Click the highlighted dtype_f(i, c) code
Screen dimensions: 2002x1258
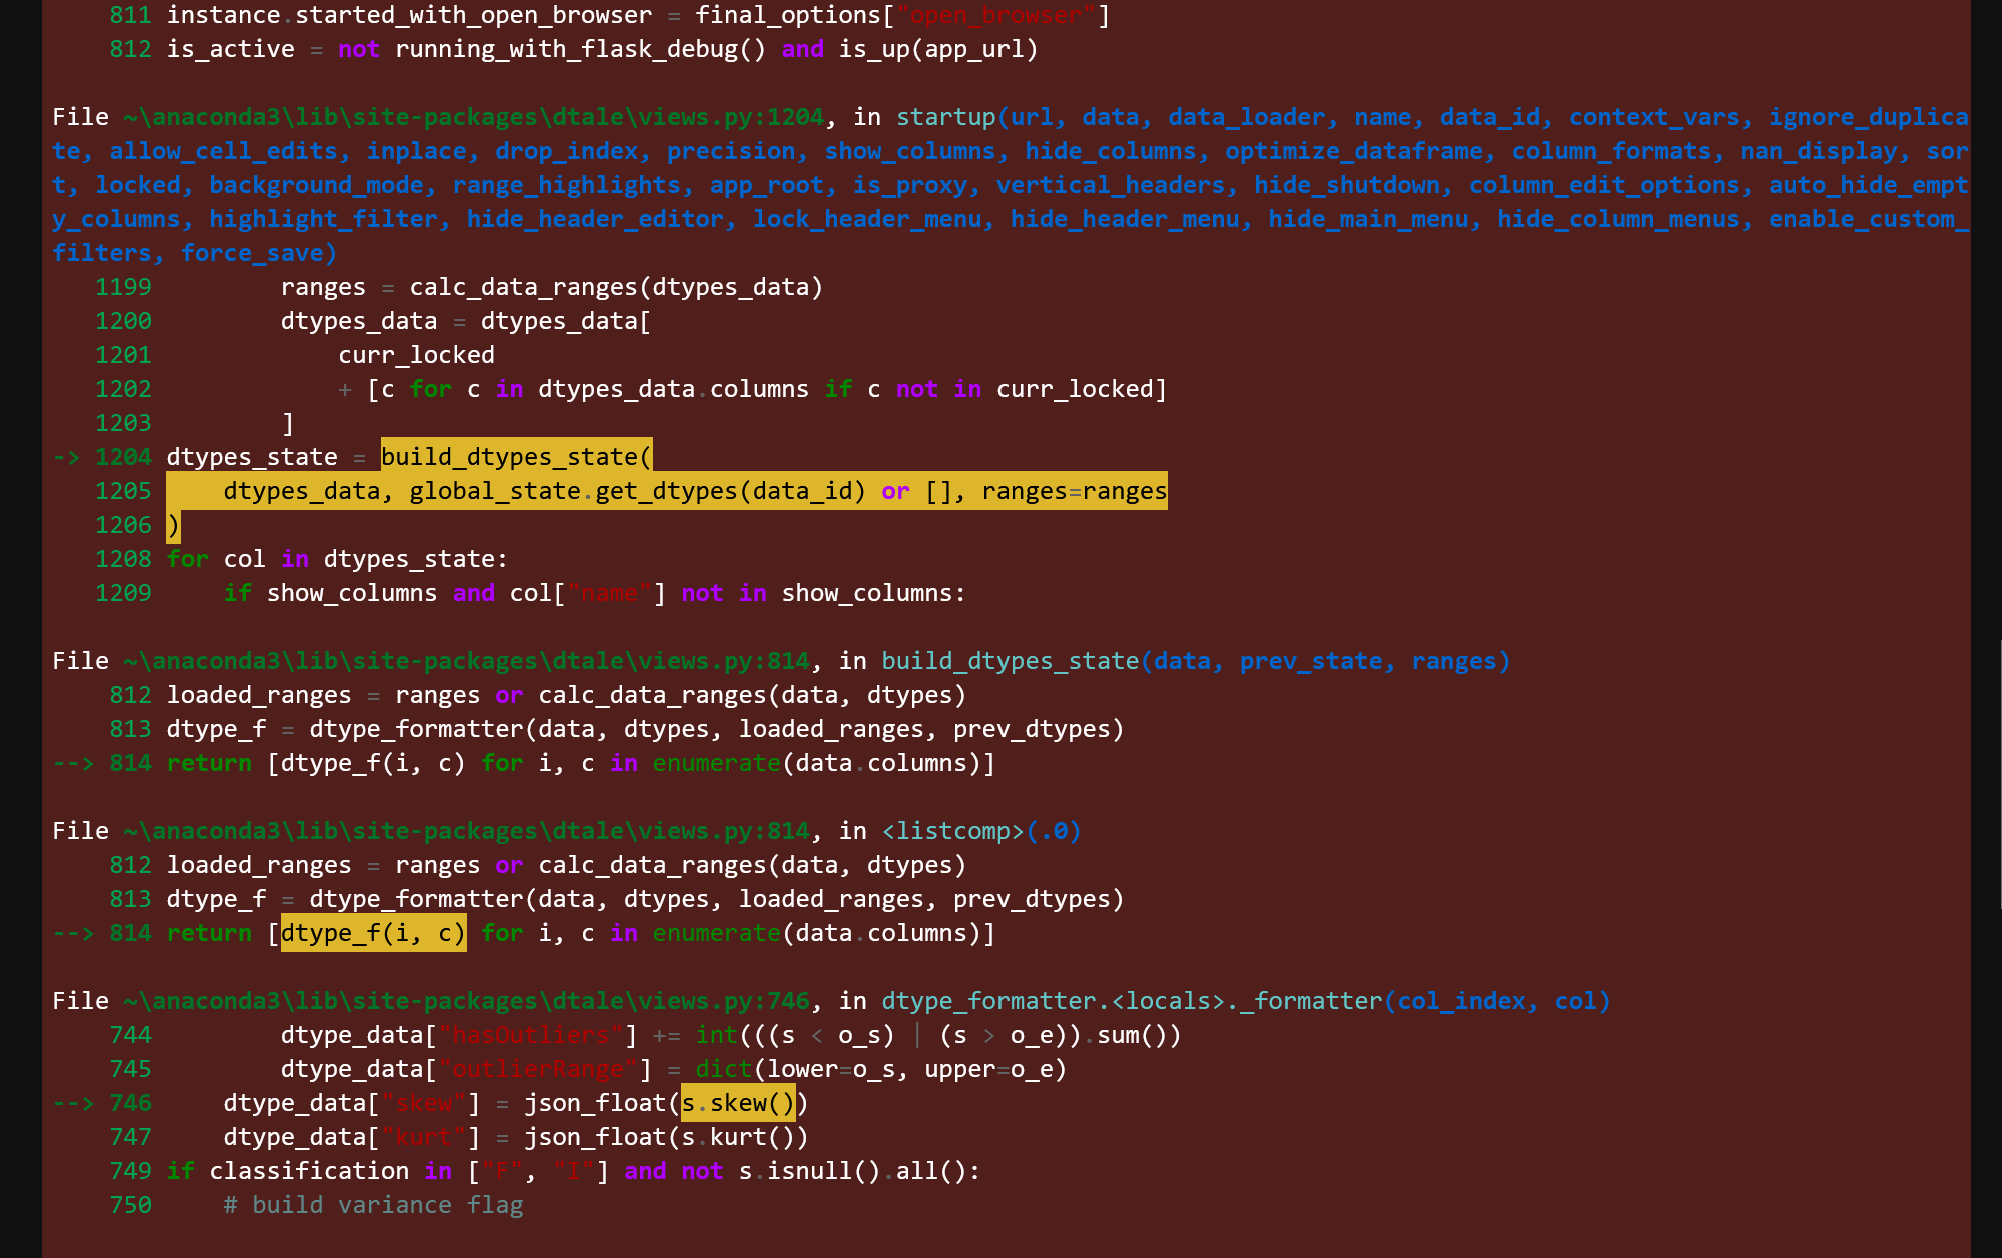coord(372,932)
